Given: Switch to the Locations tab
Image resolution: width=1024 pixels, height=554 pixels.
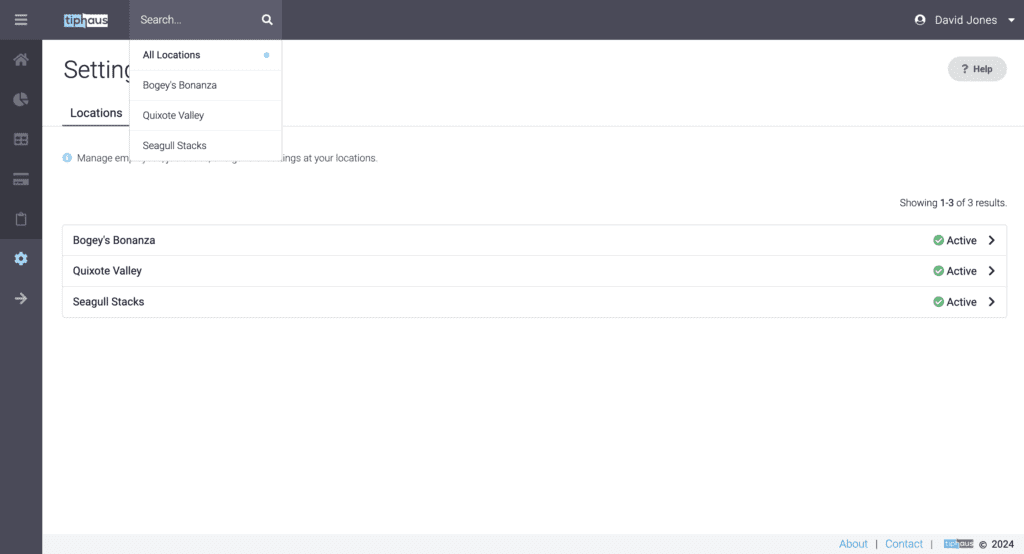Looking at the screenshot, I should click(x=96, y=113).
